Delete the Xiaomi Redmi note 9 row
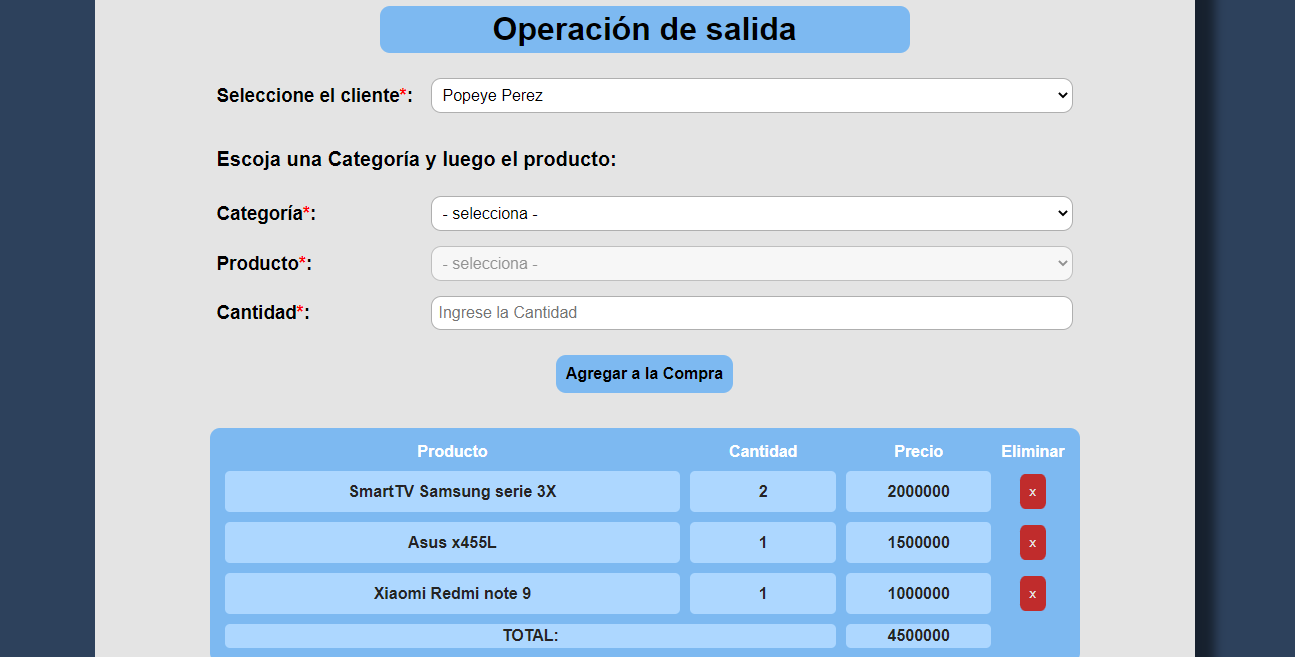 1032,593
